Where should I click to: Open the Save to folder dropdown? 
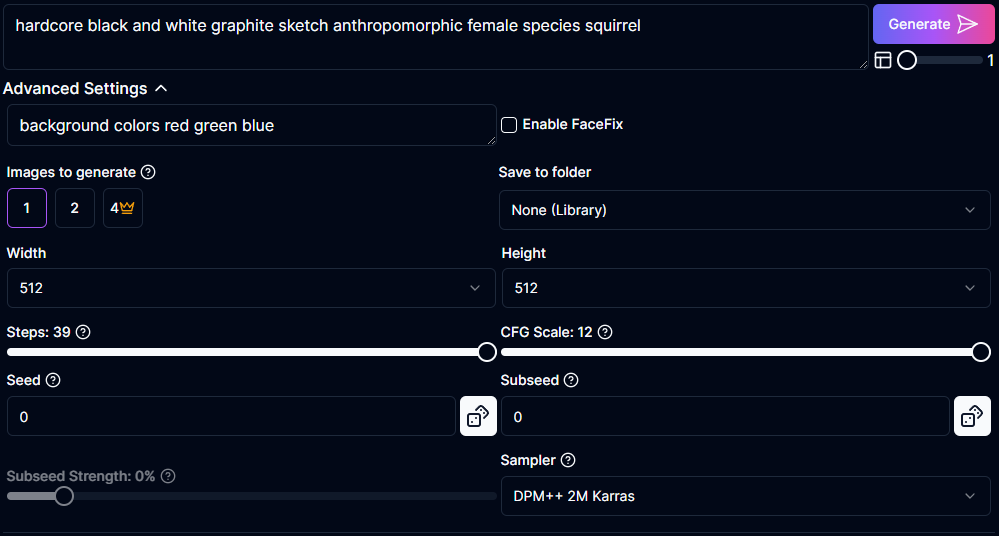click(744, 210)
